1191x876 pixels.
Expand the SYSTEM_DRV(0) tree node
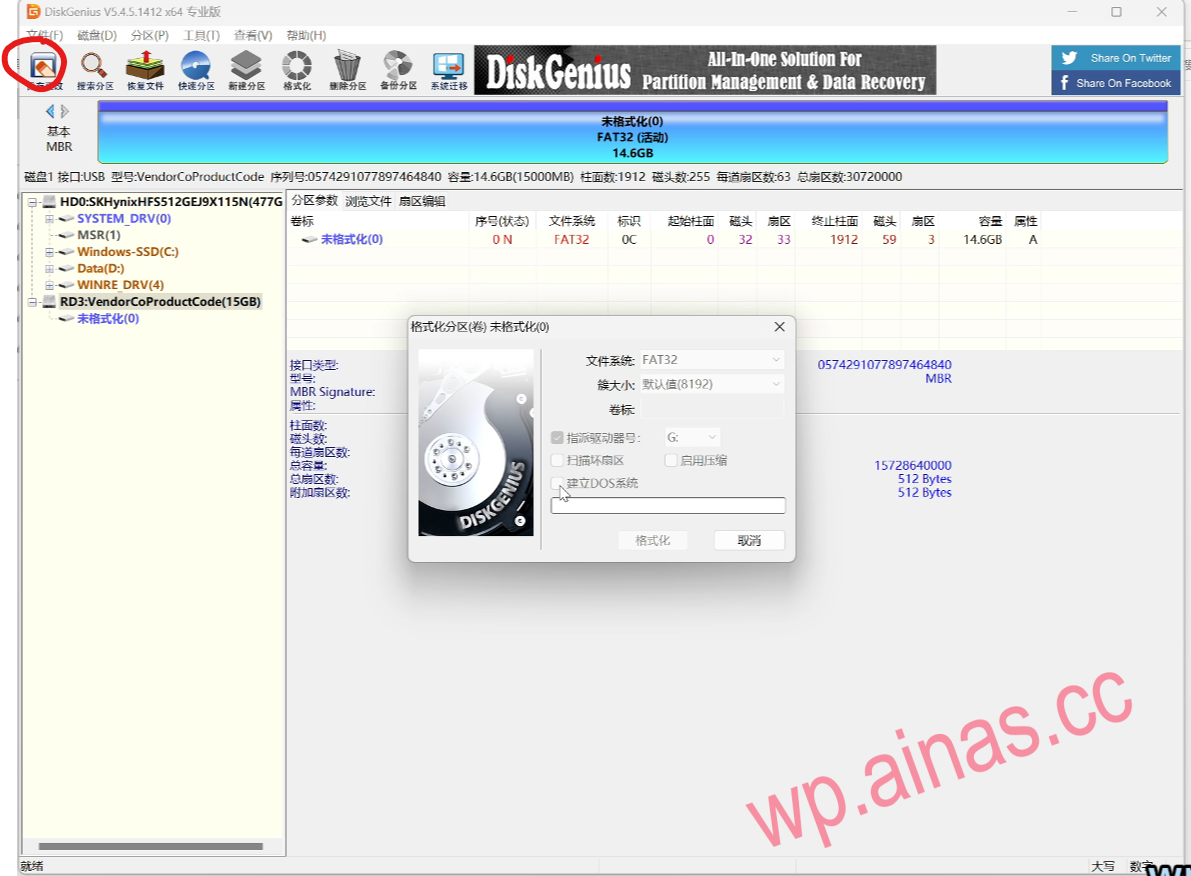(49, 219)
